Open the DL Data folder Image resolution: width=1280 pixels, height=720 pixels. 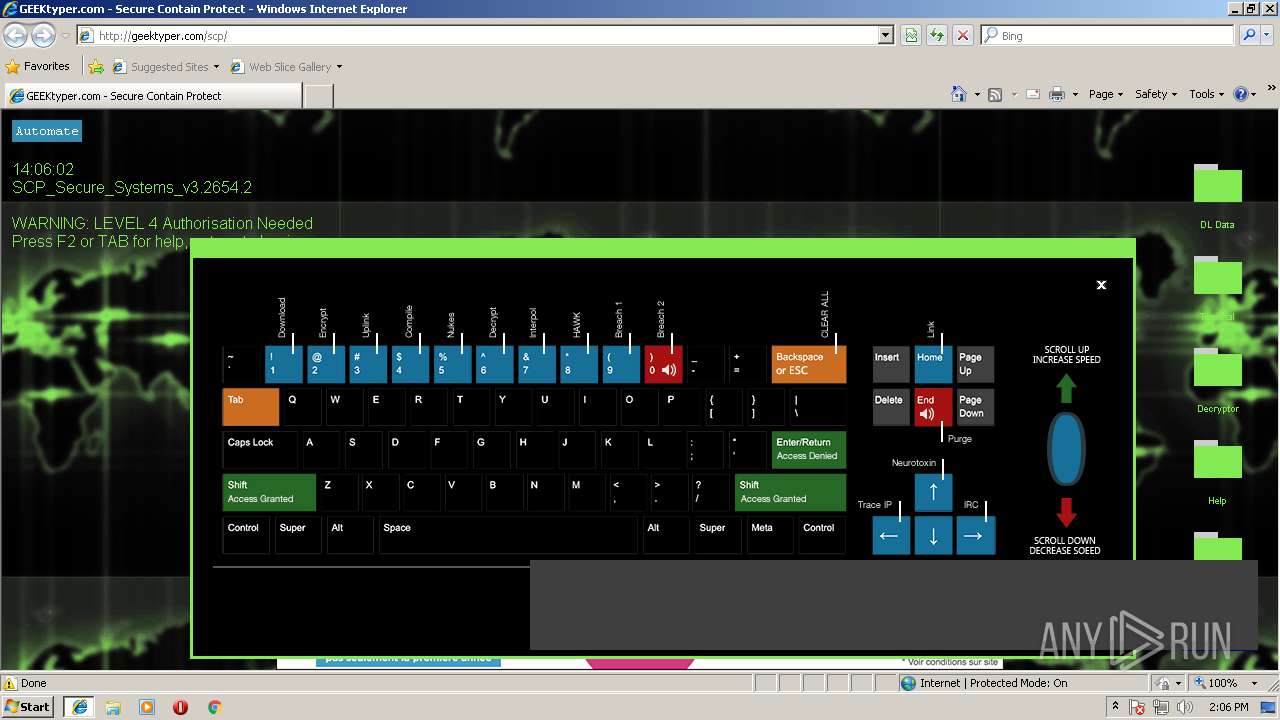[x=1217, y=196]
